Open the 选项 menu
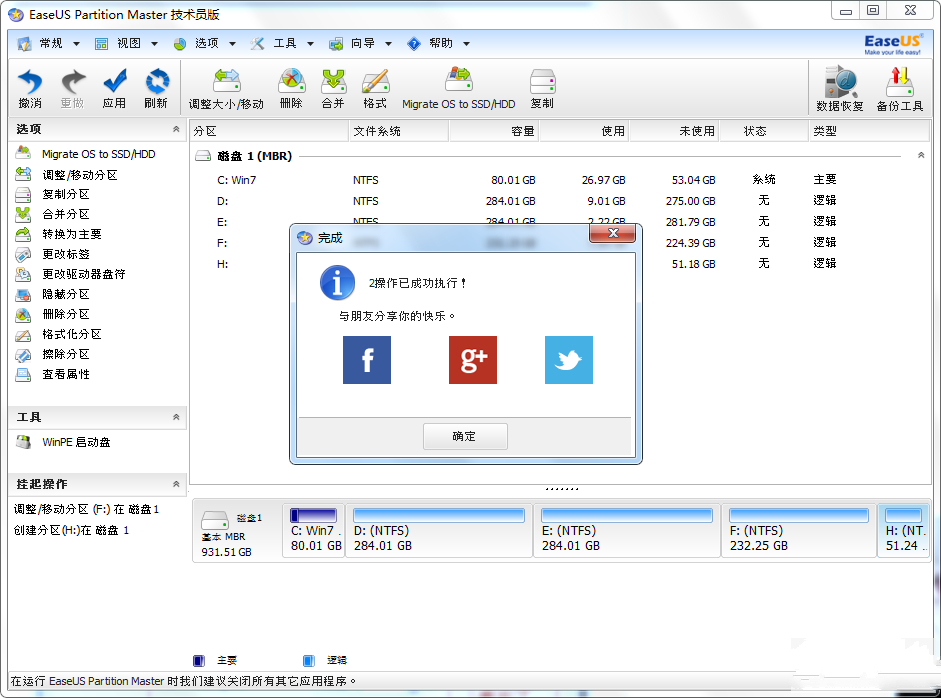The height and width of the screenshot is (698, 941). pyautogui.click(x=205, y=43)
